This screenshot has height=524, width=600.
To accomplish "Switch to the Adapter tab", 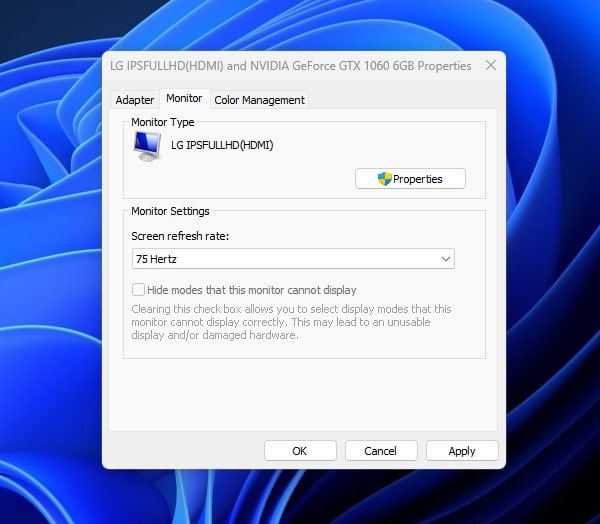I will pyautogui.click(x=135, y=100).
